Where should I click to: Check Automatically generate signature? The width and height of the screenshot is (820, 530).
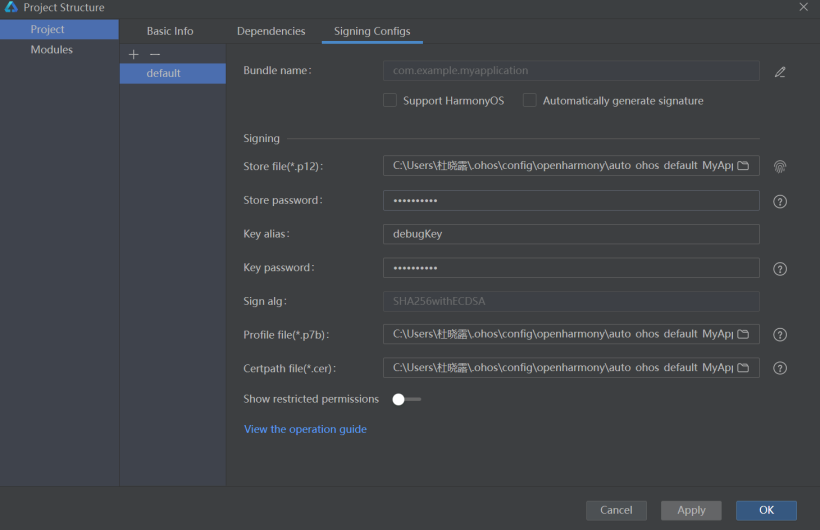pyautogui.click(x=530, y=100)
